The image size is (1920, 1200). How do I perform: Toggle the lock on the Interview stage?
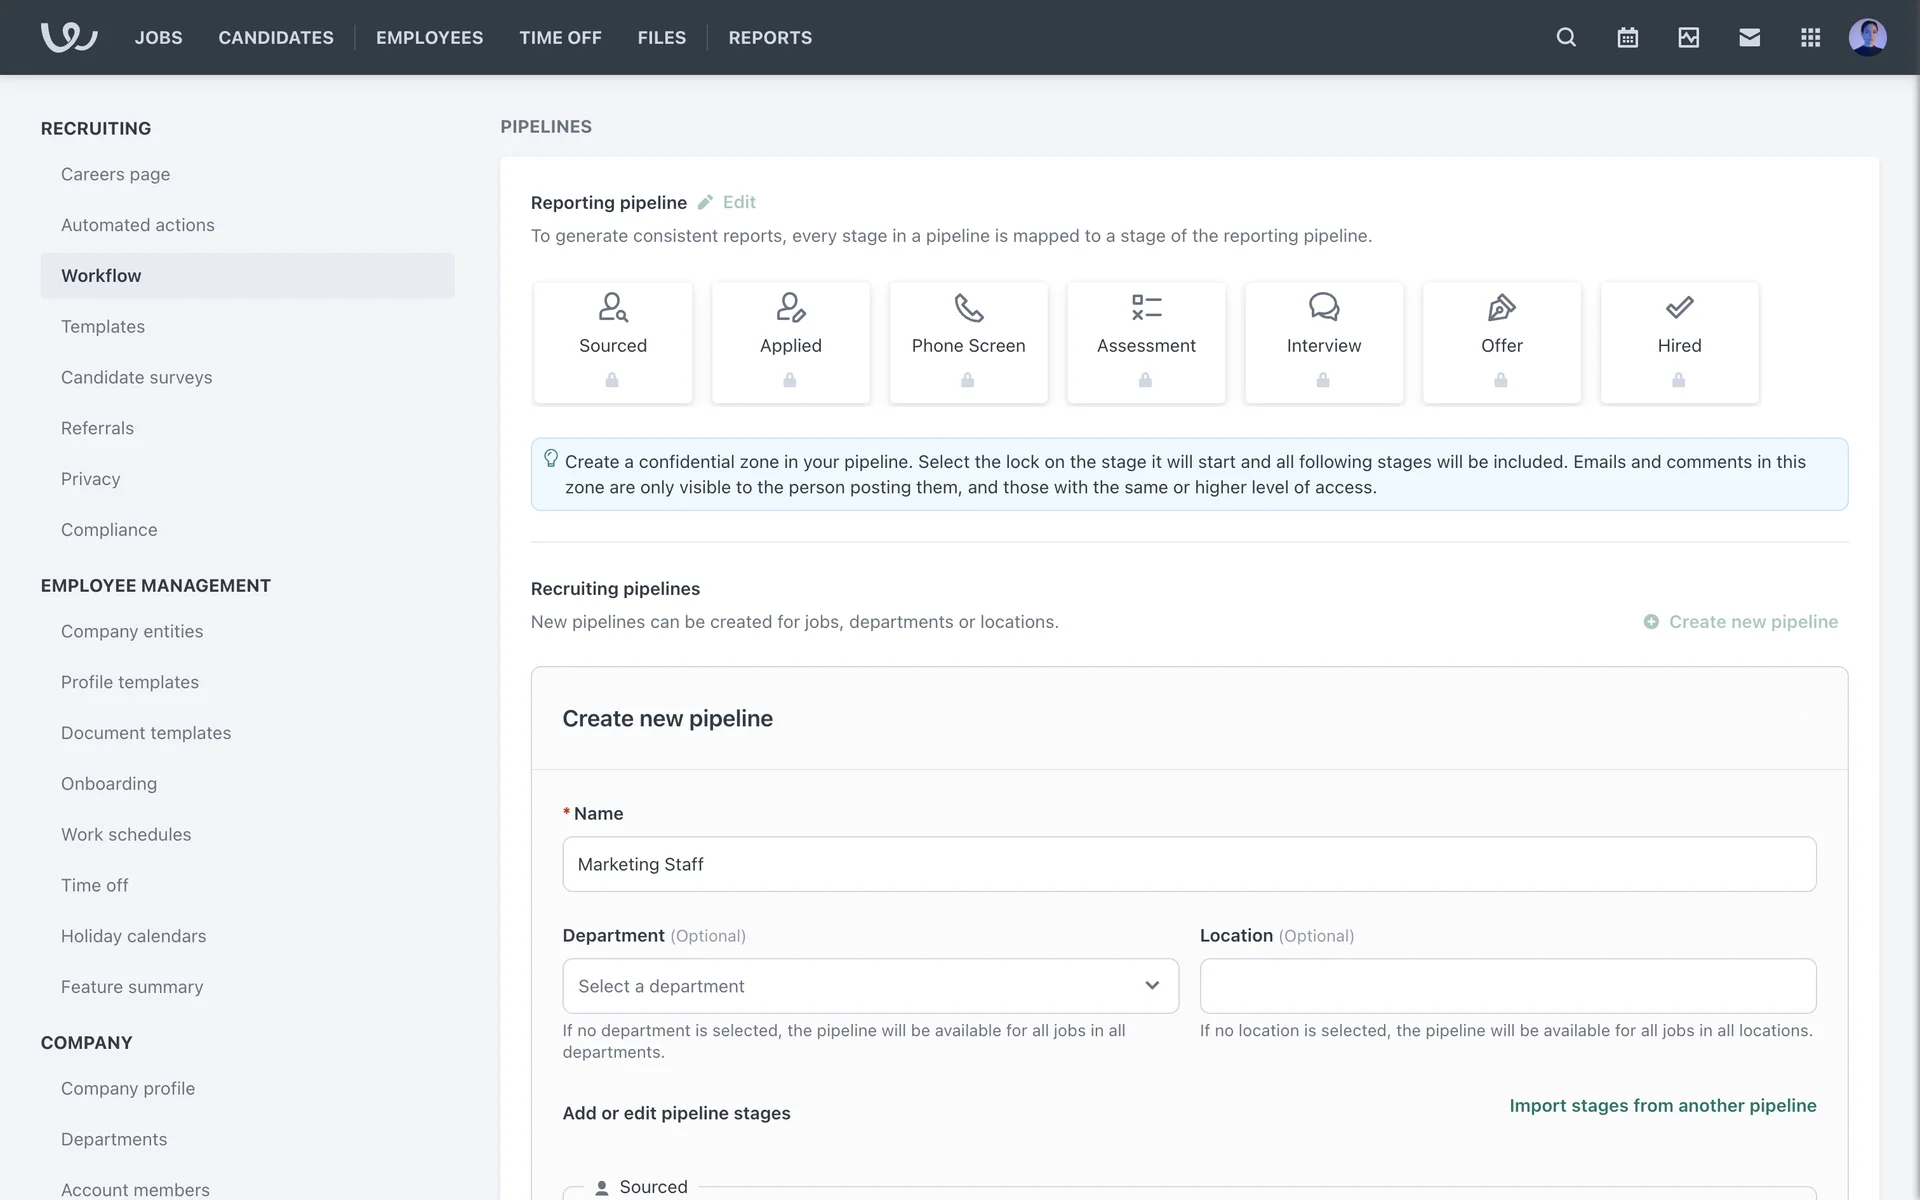tap(1323, 380)
